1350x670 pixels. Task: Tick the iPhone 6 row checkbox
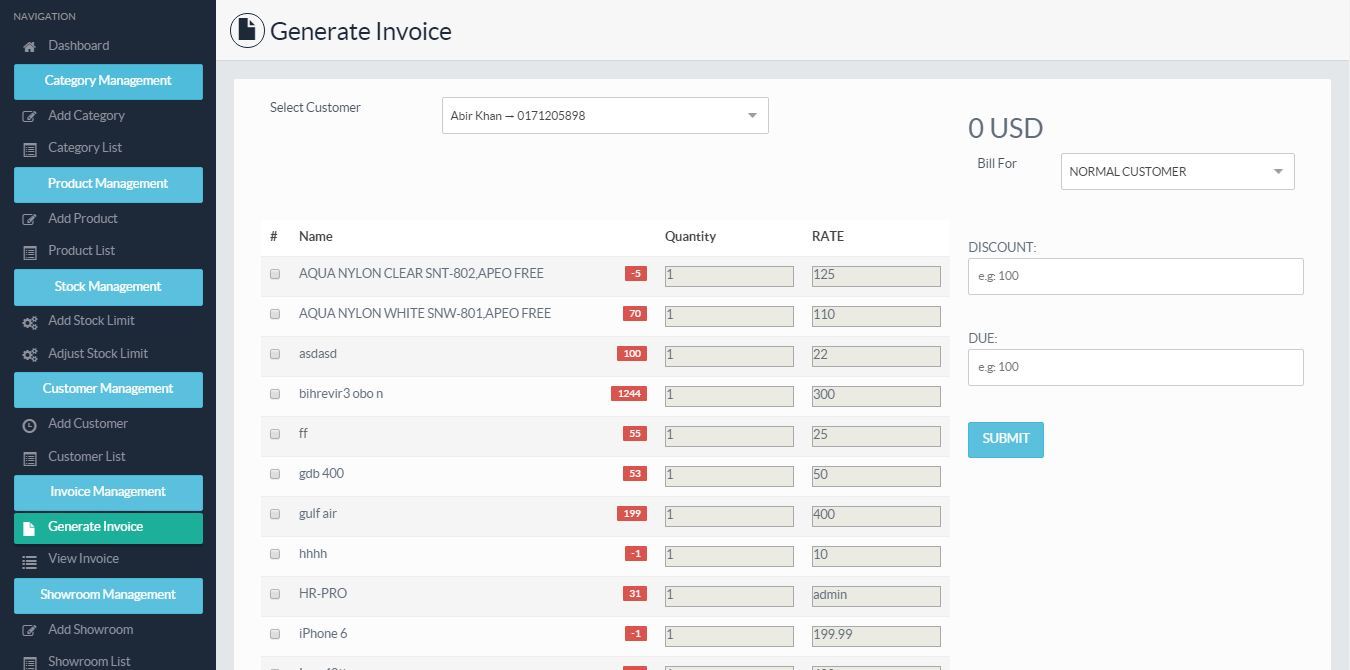pos(275,634)
